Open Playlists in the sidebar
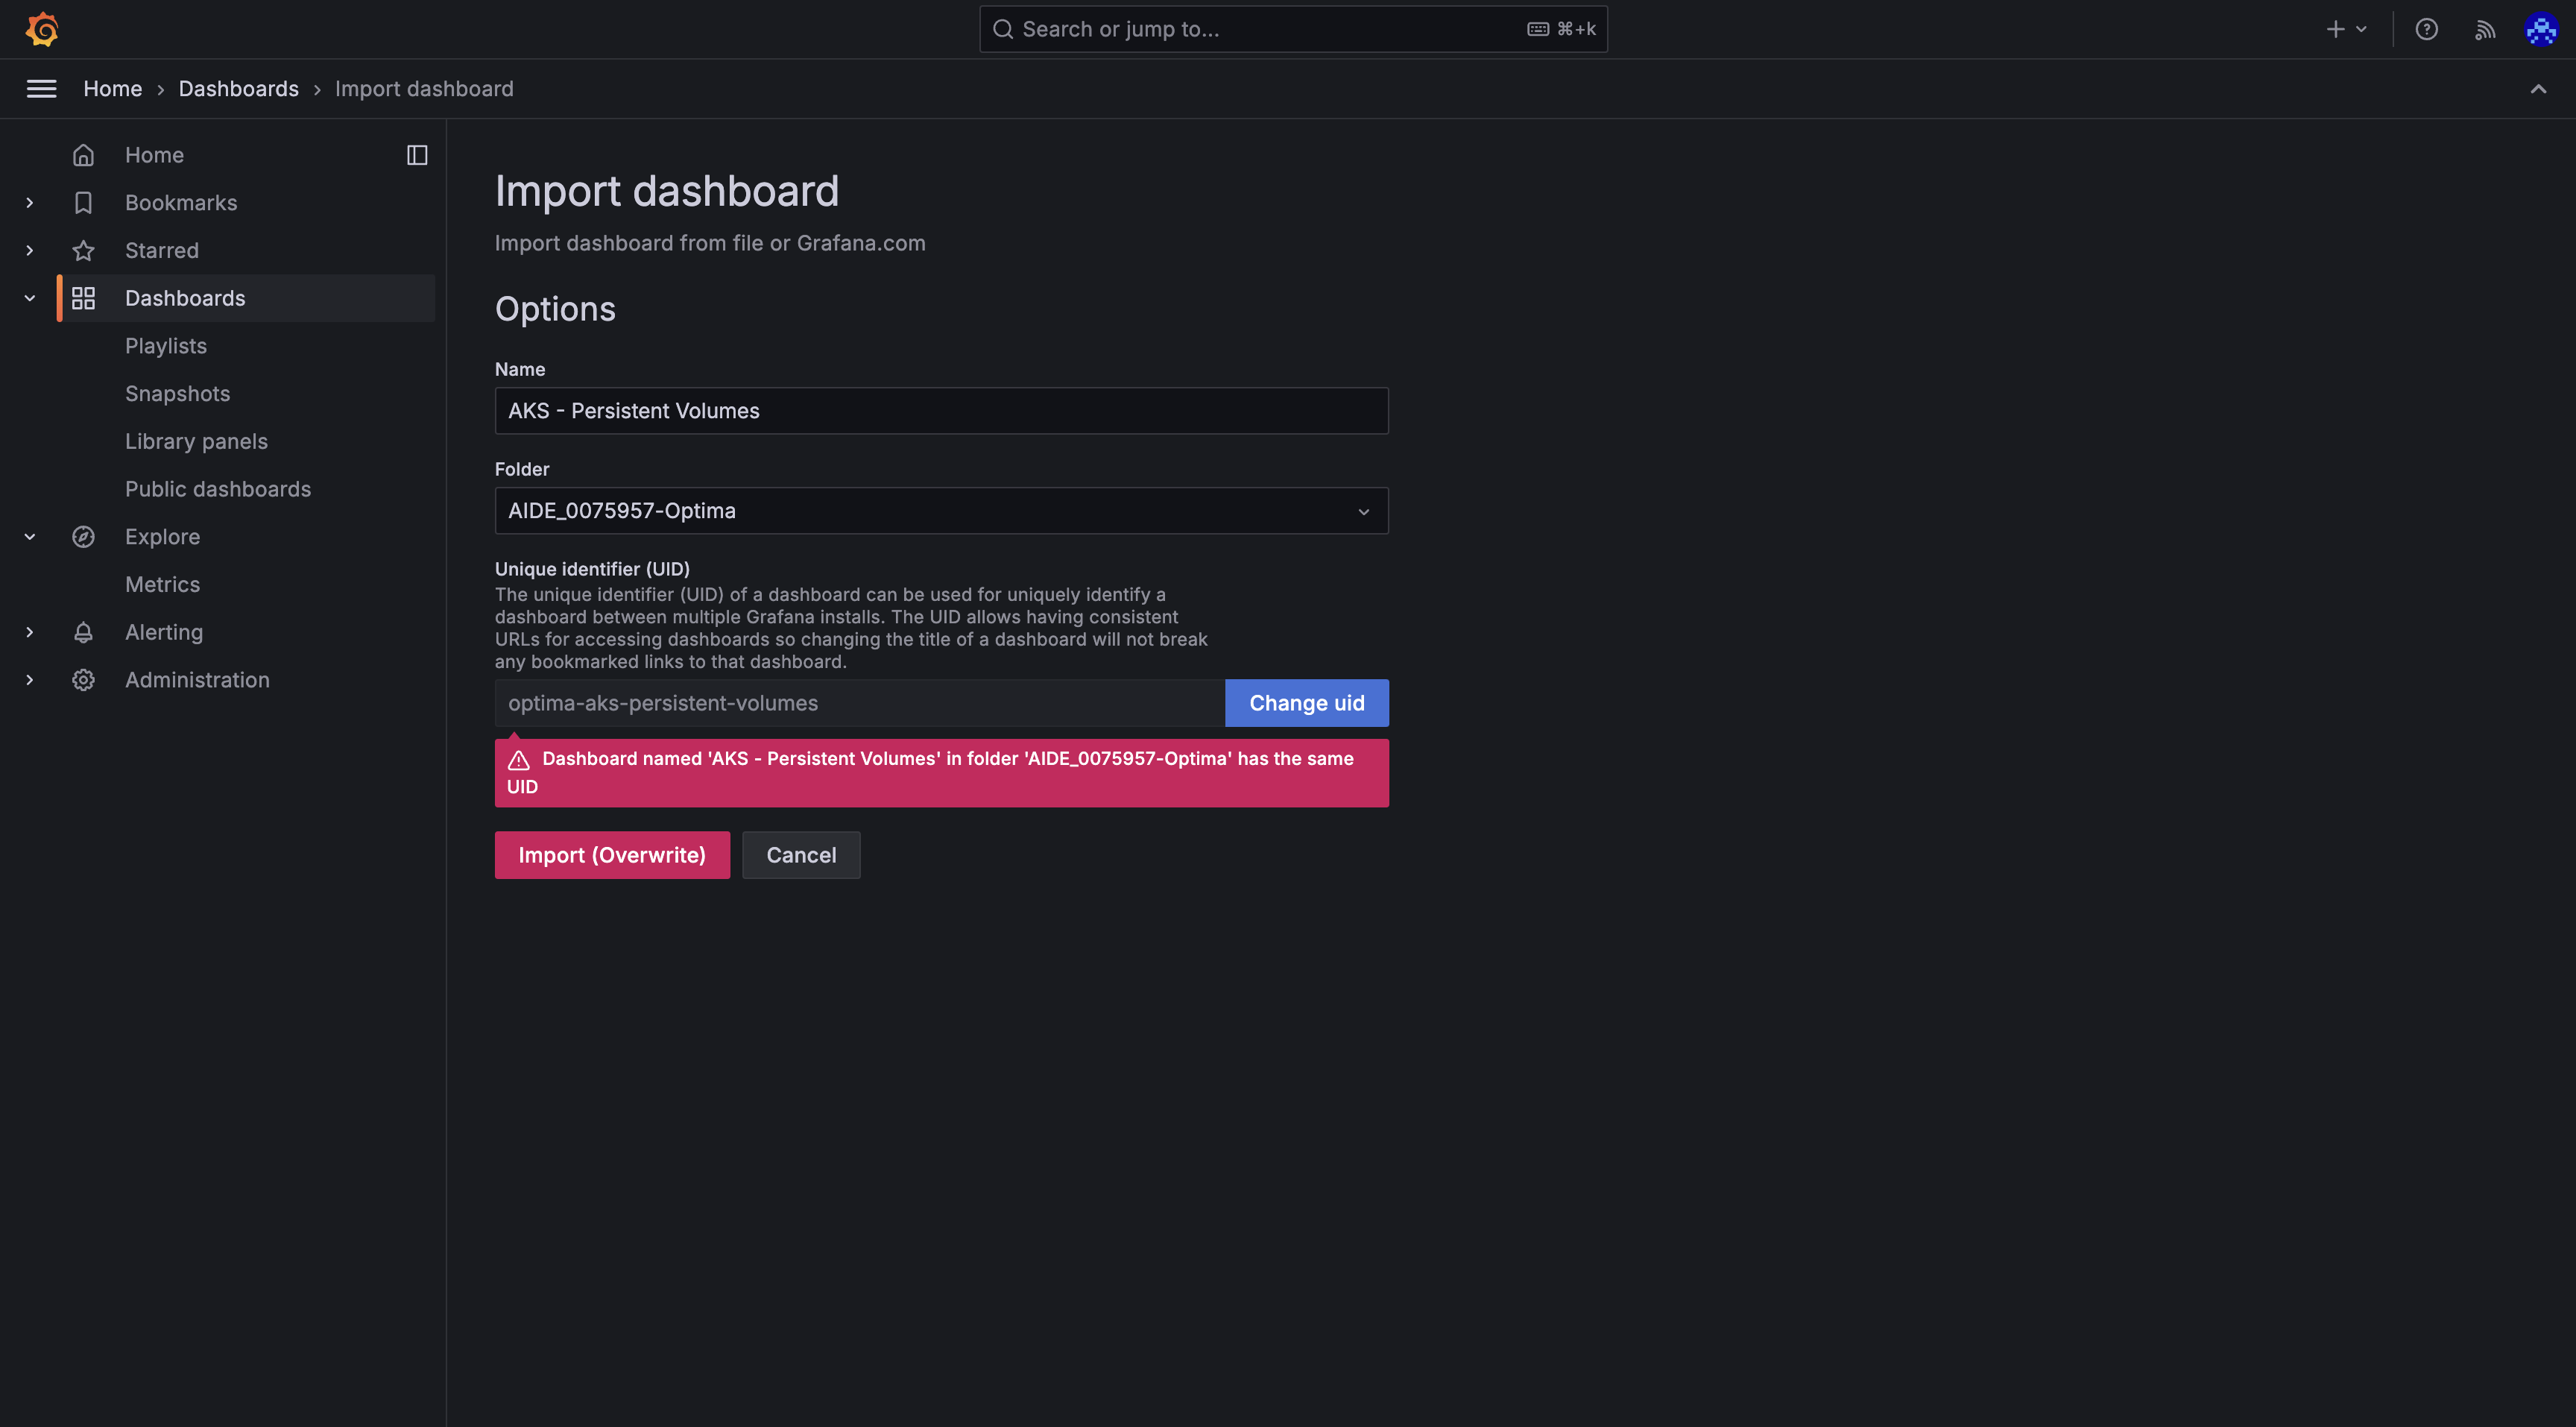 (x=166, y=346)
